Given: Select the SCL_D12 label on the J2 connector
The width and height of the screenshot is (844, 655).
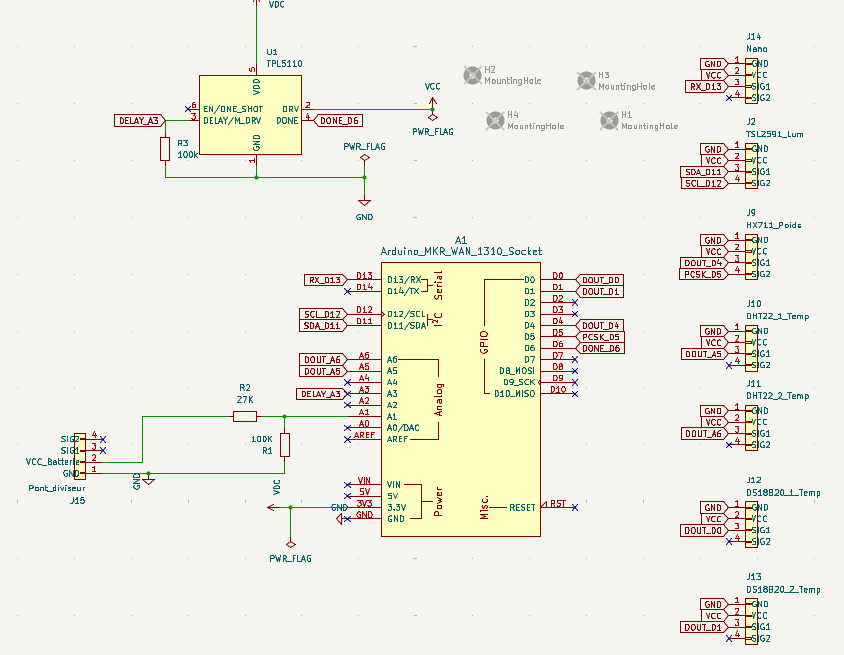Looking at the screenshot, I should (704, 183).
